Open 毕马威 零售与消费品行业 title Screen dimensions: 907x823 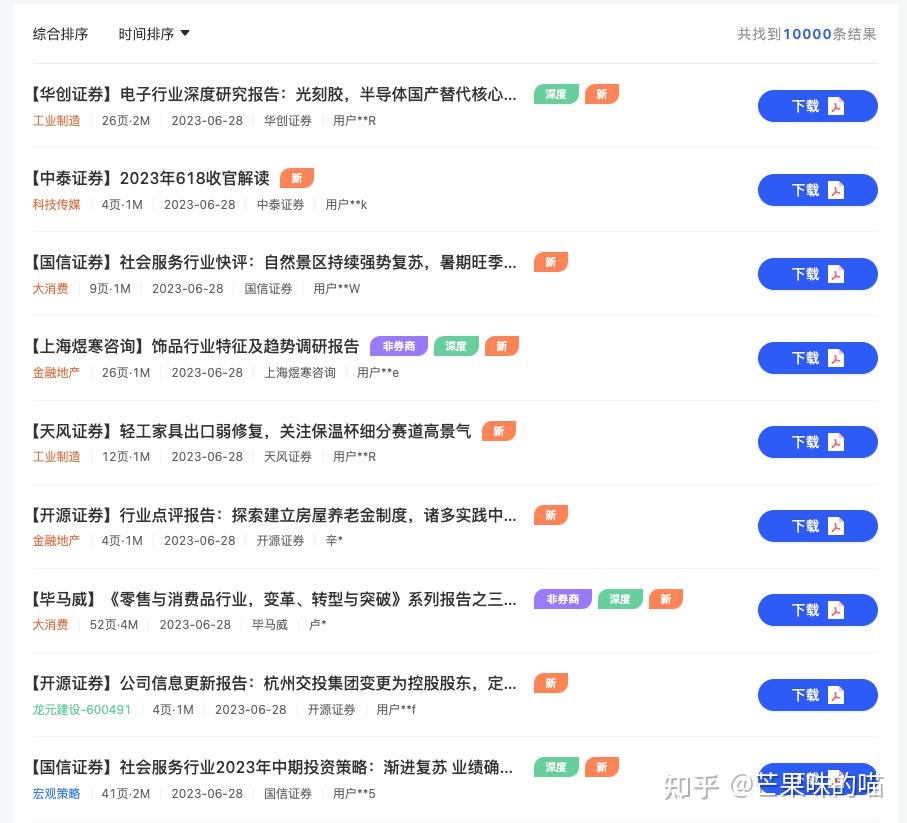(274, 599)
